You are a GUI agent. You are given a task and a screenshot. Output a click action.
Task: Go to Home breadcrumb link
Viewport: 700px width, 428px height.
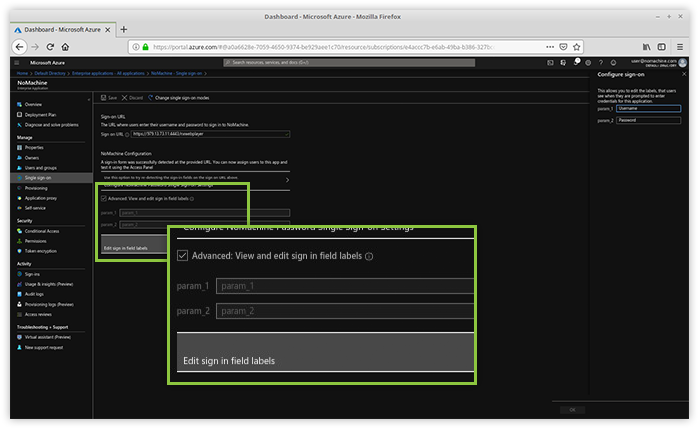[x=22, y=73]
